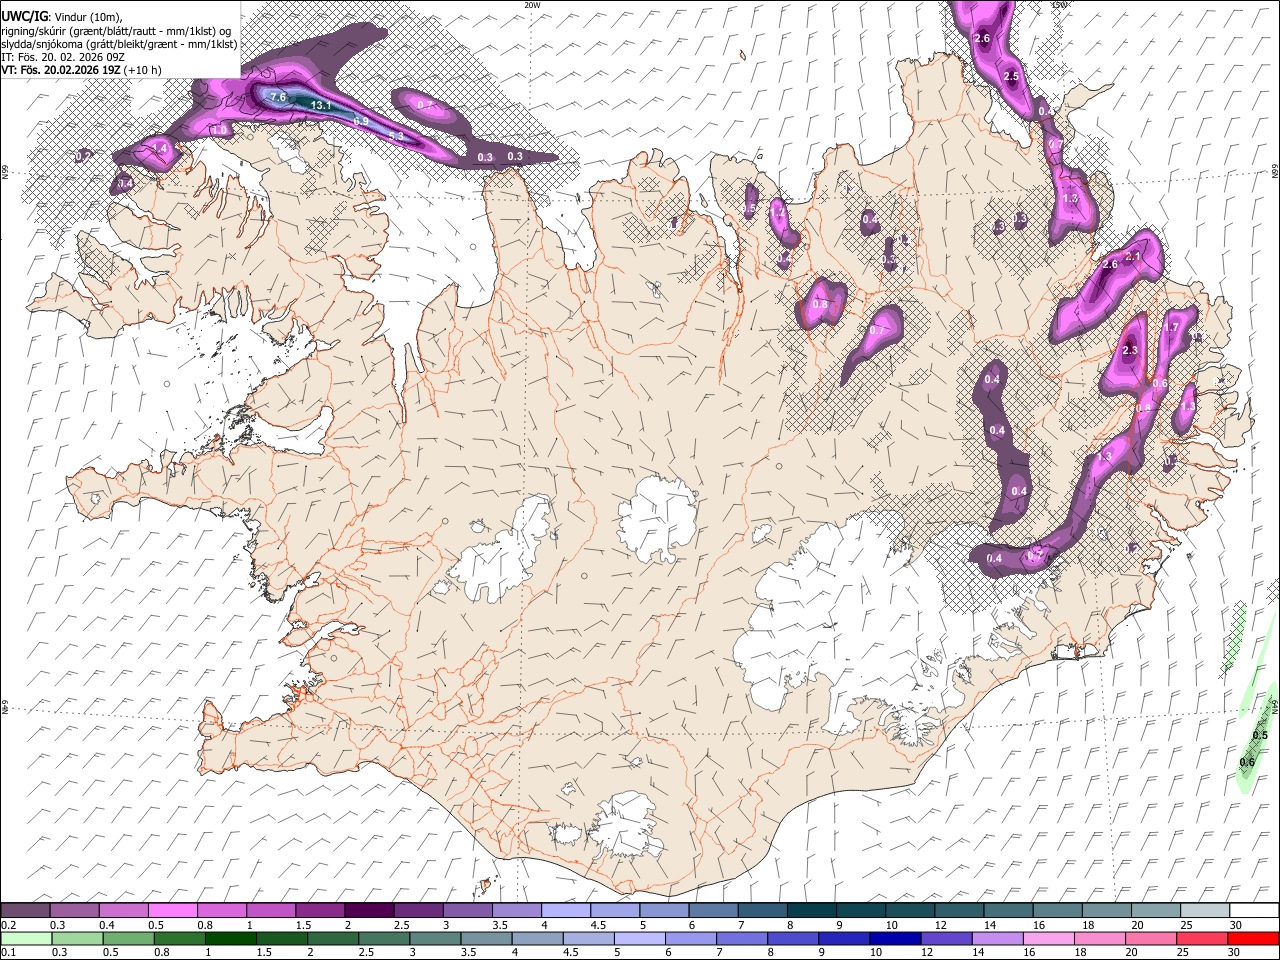Viewport: 1280px width, 960px height.
Task: Pick upper-row white swatch after 30
Action: point(1254,911)
